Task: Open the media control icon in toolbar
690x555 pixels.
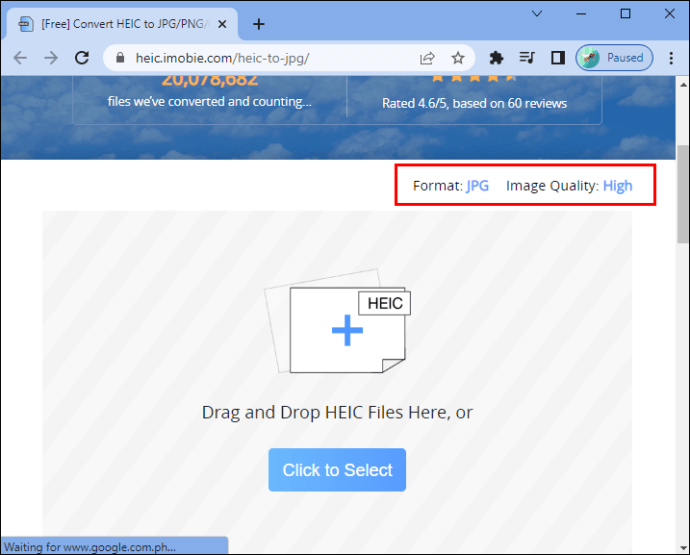Action: click(x=527, y=58)
